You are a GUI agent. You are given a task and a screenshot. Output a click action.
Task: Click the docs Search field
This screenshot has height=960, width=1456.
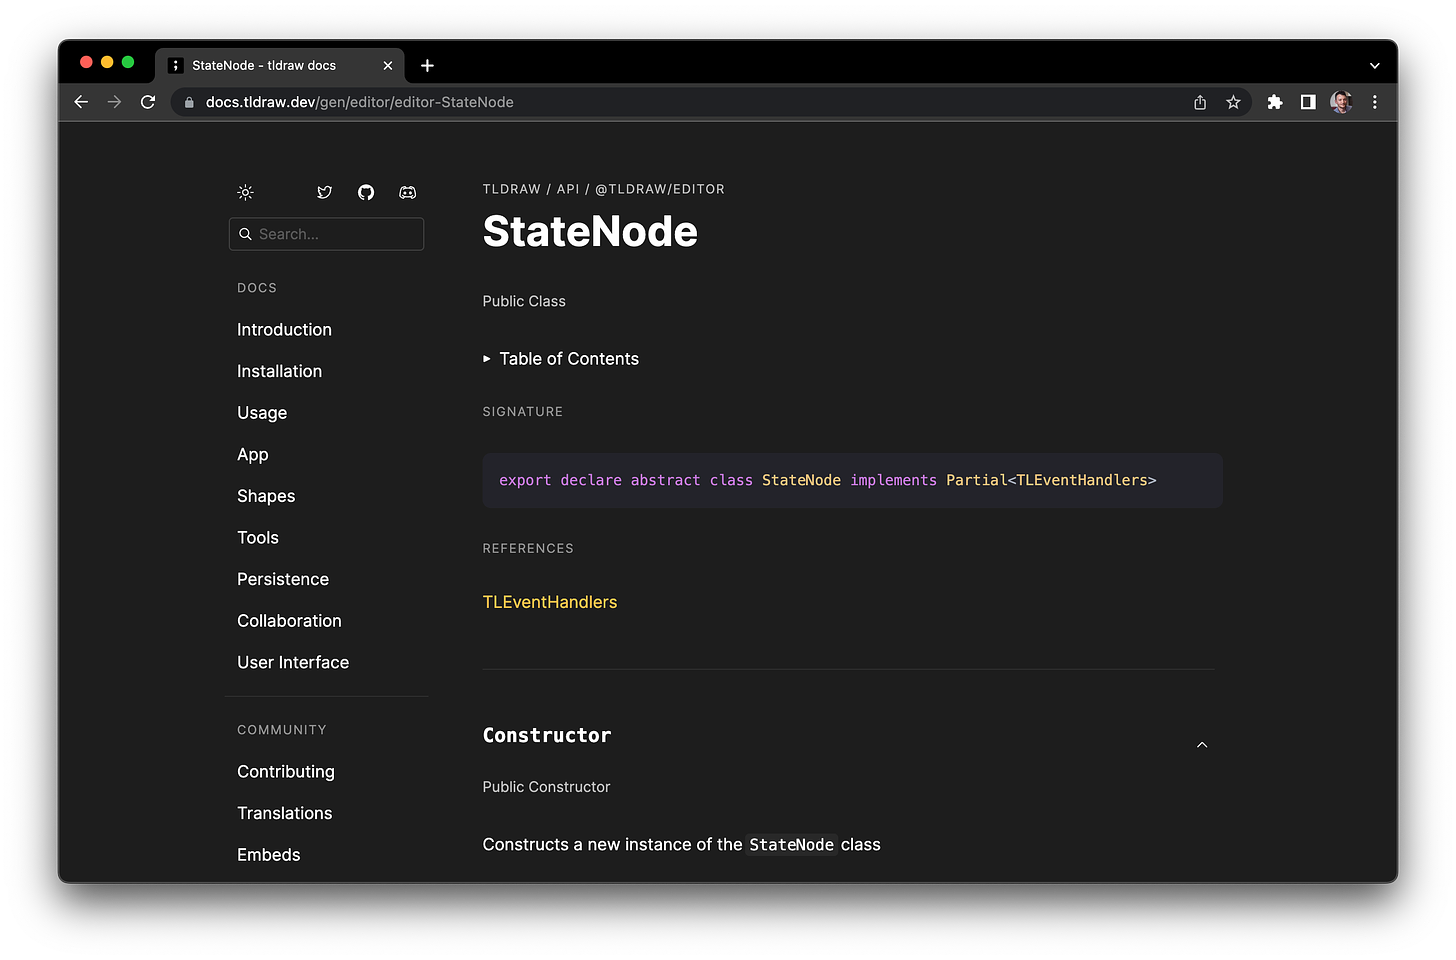click(x=327, y=234)
